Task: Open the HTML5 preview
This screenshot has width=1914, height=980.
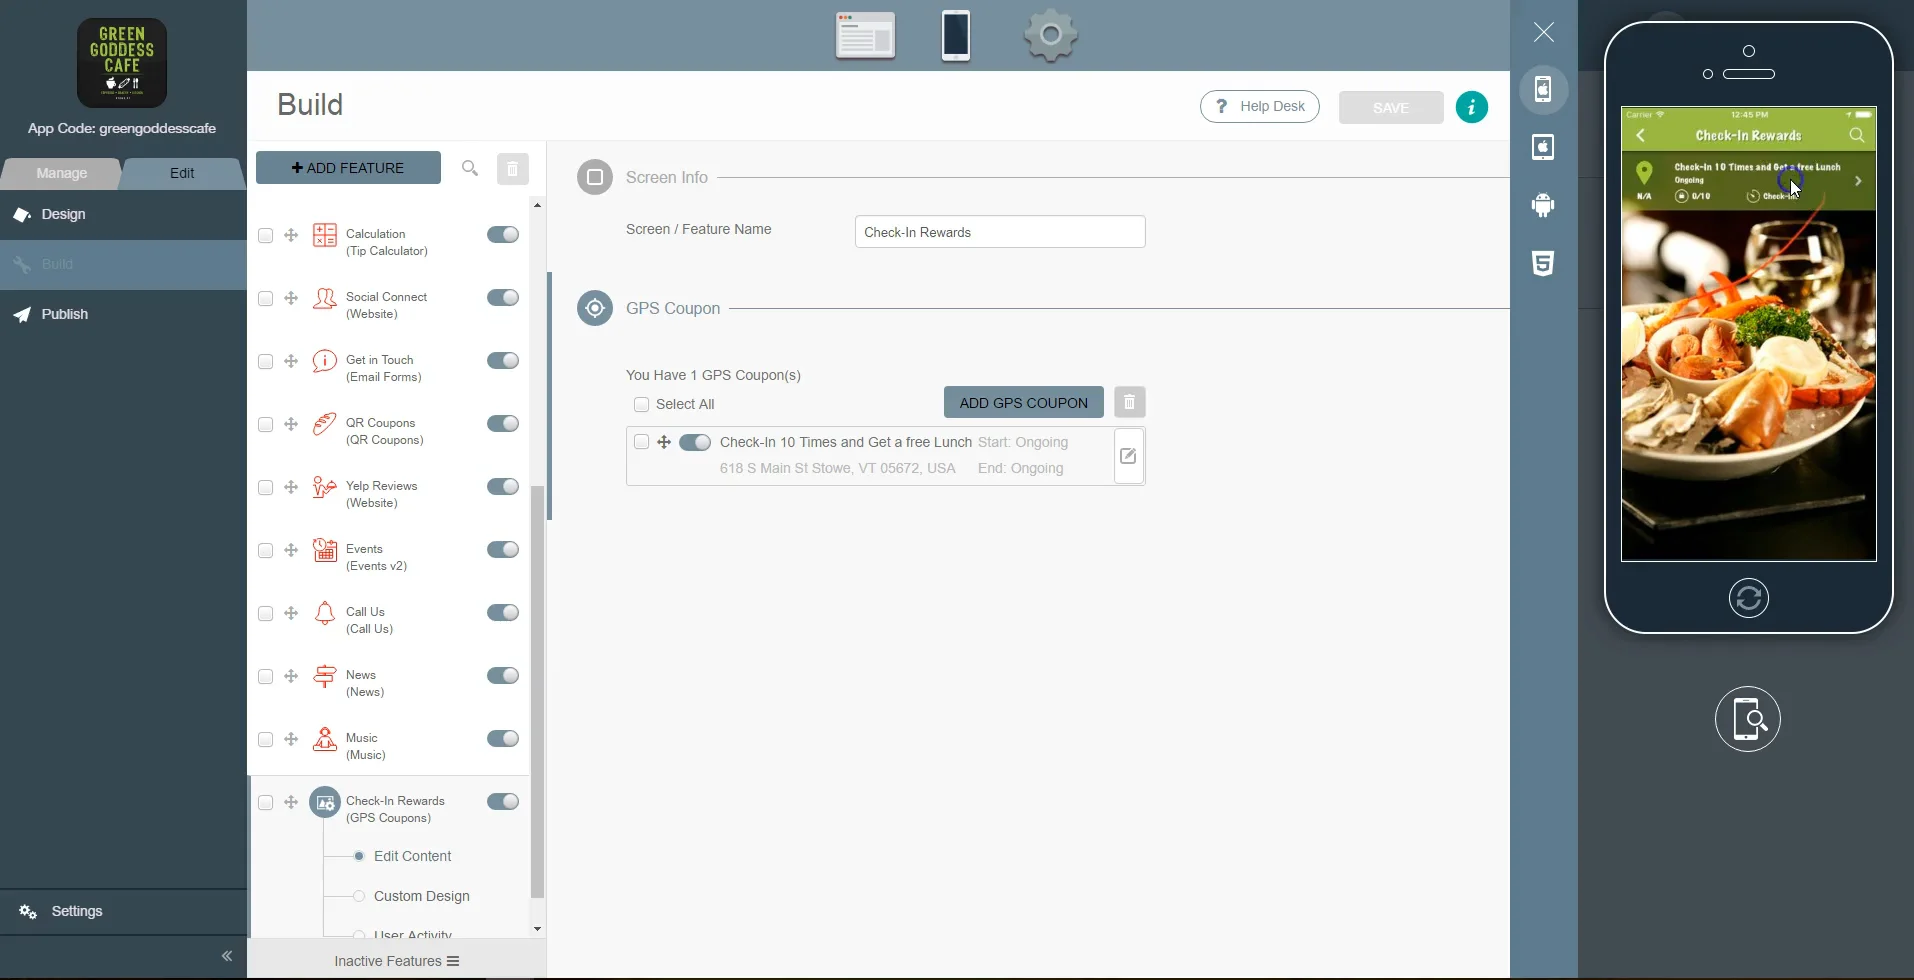Action: click(1542, 263)
